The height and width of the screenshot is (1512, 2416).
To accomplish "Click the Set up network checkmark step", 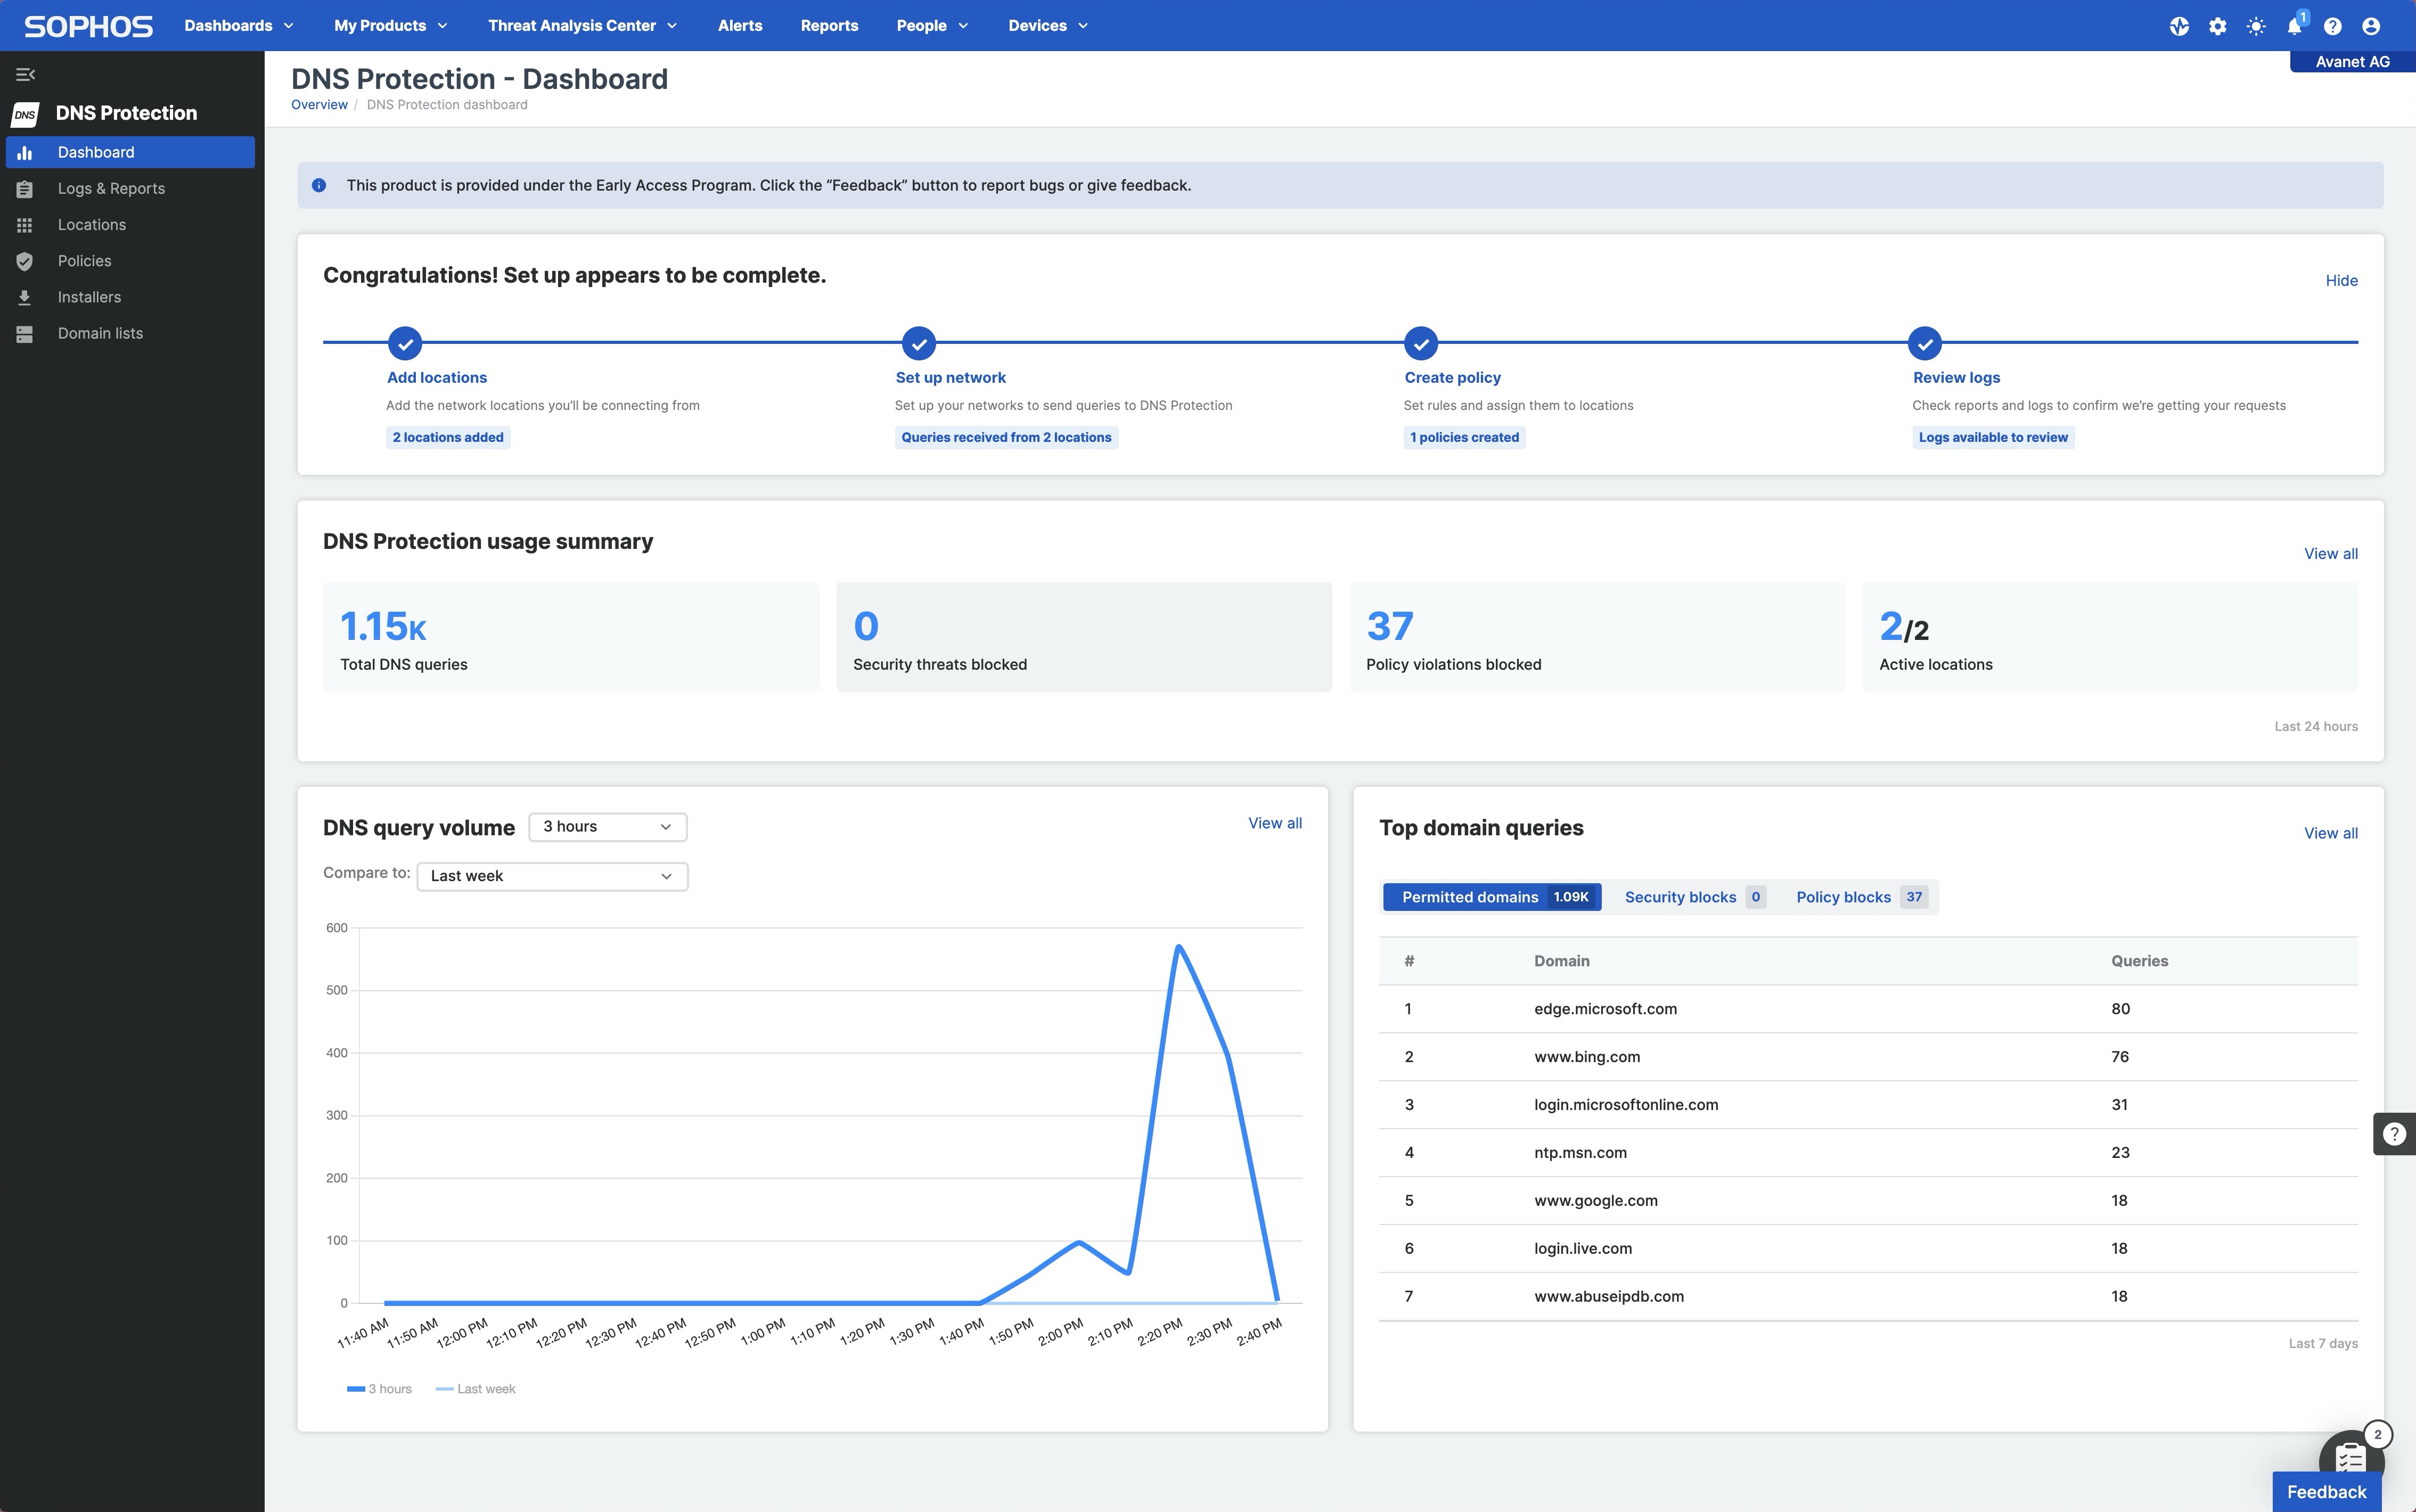I will [x=919, y=343].
